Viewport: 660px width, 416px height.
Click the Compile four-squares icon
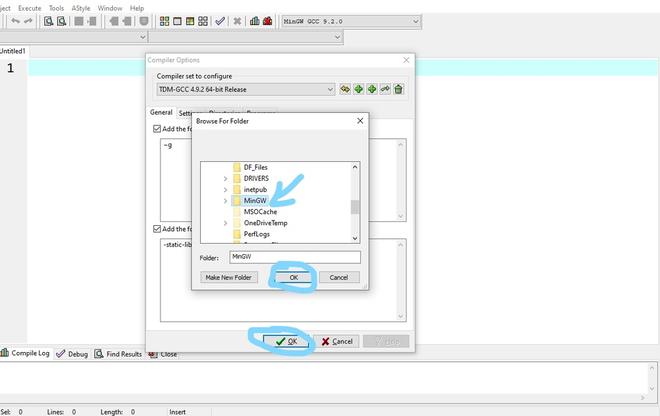coord(164,21)
